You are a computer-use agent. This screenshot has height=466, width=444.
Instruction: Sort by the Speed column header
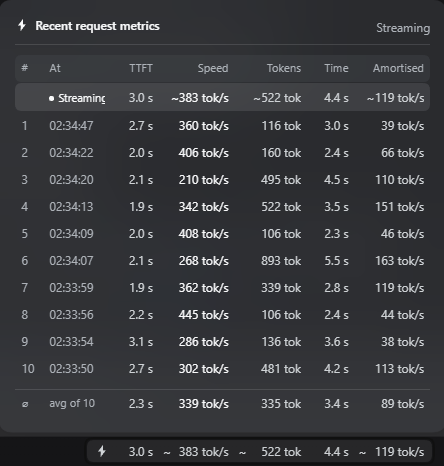click(x=213, y=68)
